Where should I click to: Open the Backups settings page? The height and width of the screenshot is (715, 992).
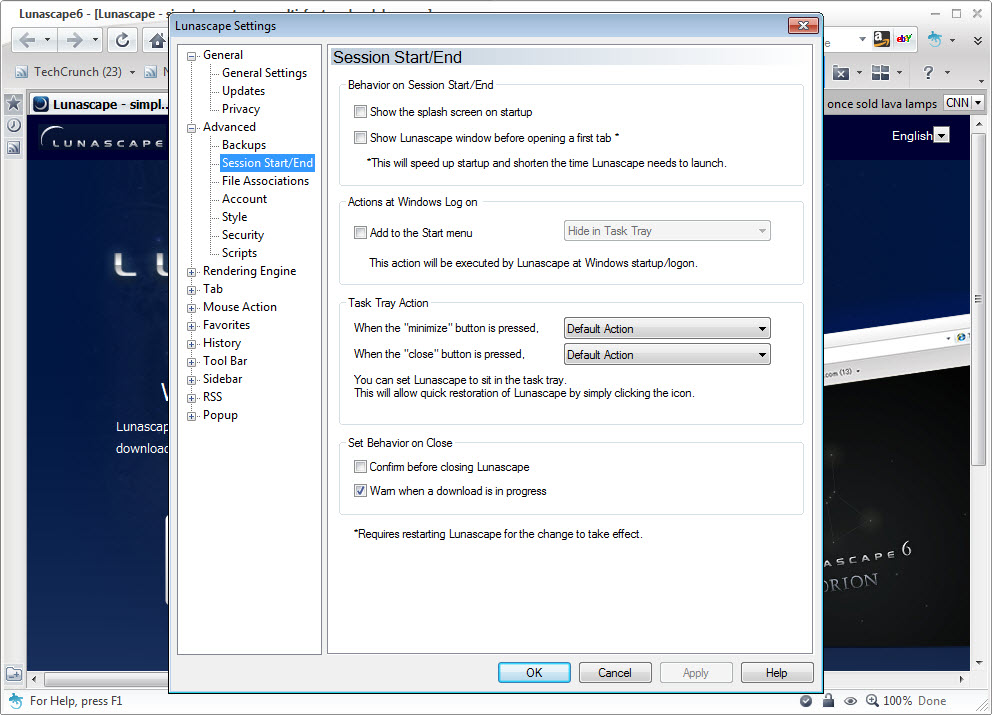coord(244,145)
